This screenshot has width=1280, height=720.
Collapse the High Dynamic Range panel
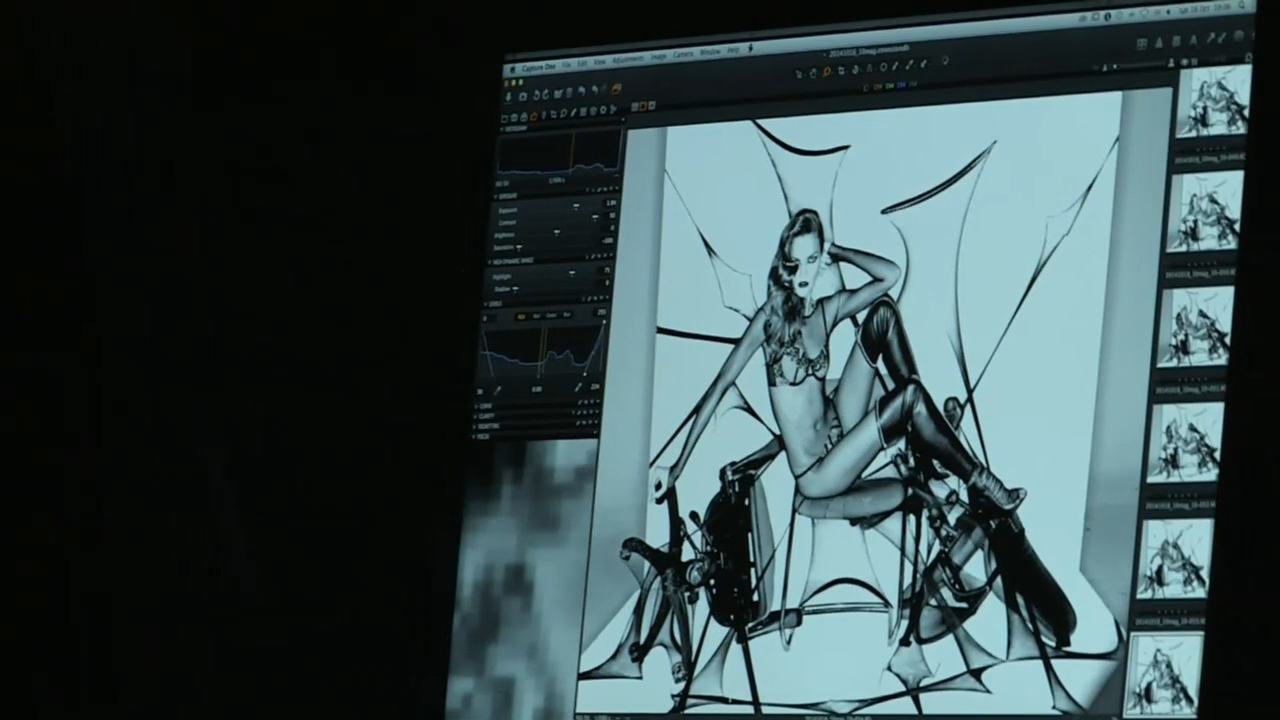coord(490,261)
